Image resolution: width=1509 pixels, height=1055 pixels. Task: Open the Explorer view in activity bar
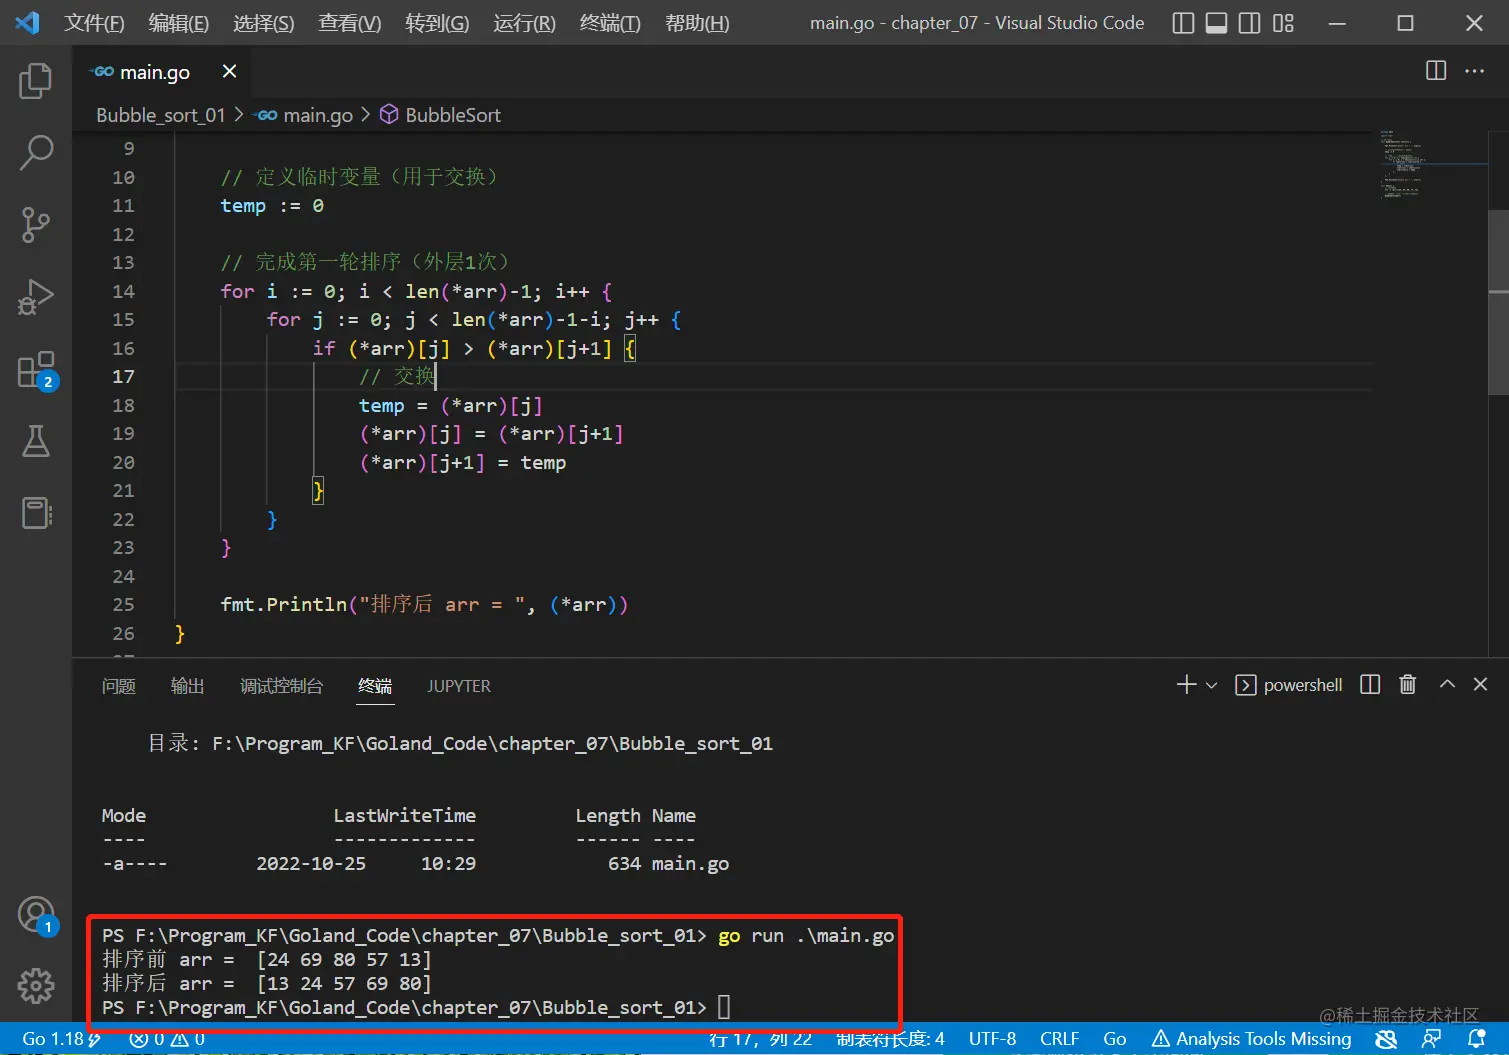[x=36, y=81]
